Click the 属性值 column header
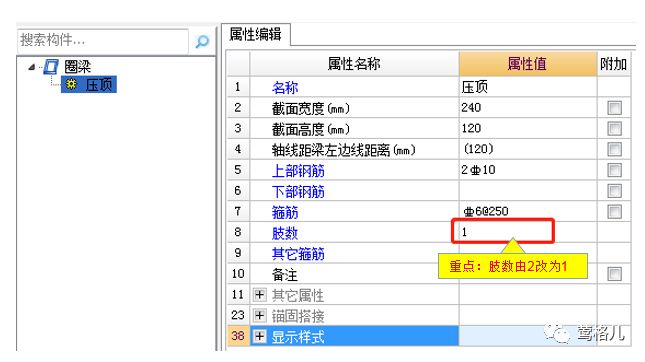 [x=528, y=64]
